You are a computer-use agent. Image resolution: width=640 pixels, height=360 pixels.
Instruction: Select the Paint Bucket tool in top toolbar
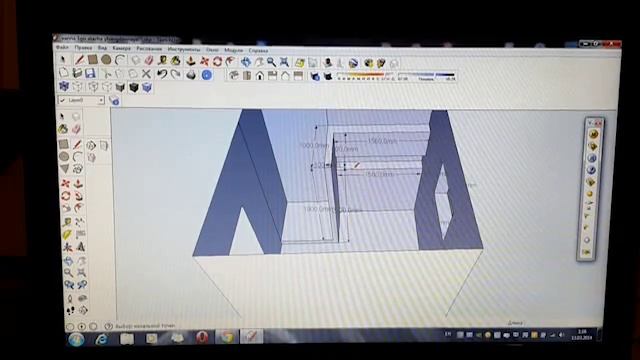176,61
